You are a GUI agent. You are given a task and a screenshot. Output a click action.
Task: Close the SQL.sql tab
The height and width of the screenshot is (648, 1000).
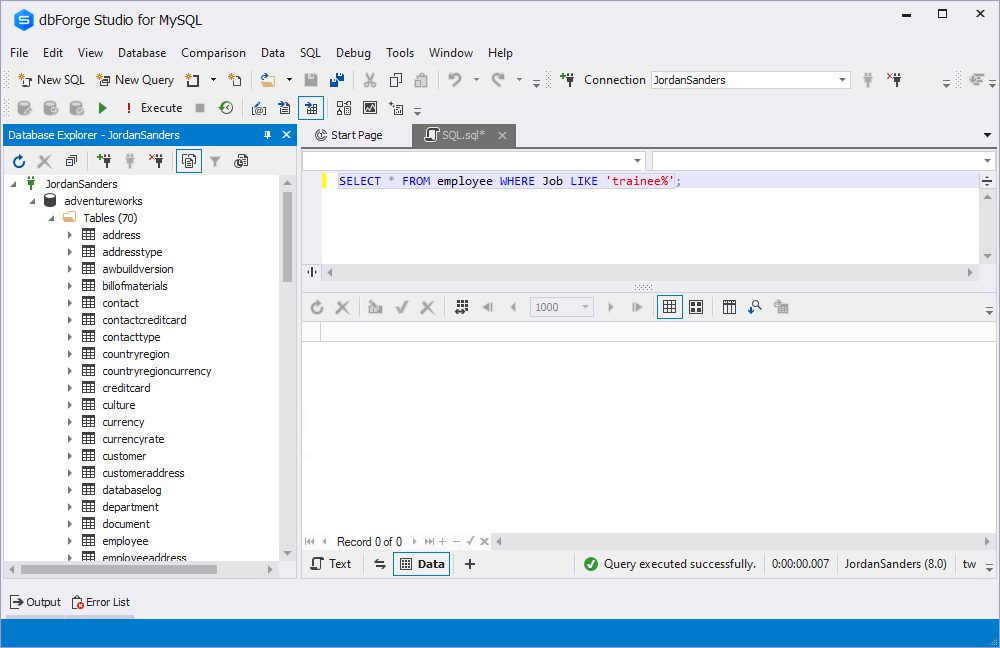coord(503,135)
